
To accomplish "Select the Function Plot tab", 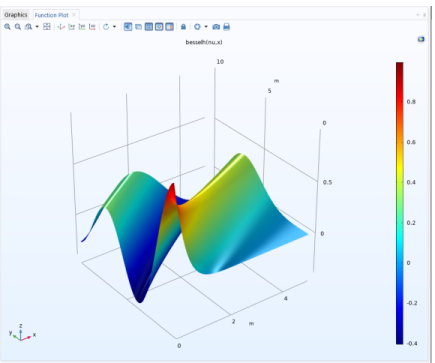I will (x=51, y=15).
